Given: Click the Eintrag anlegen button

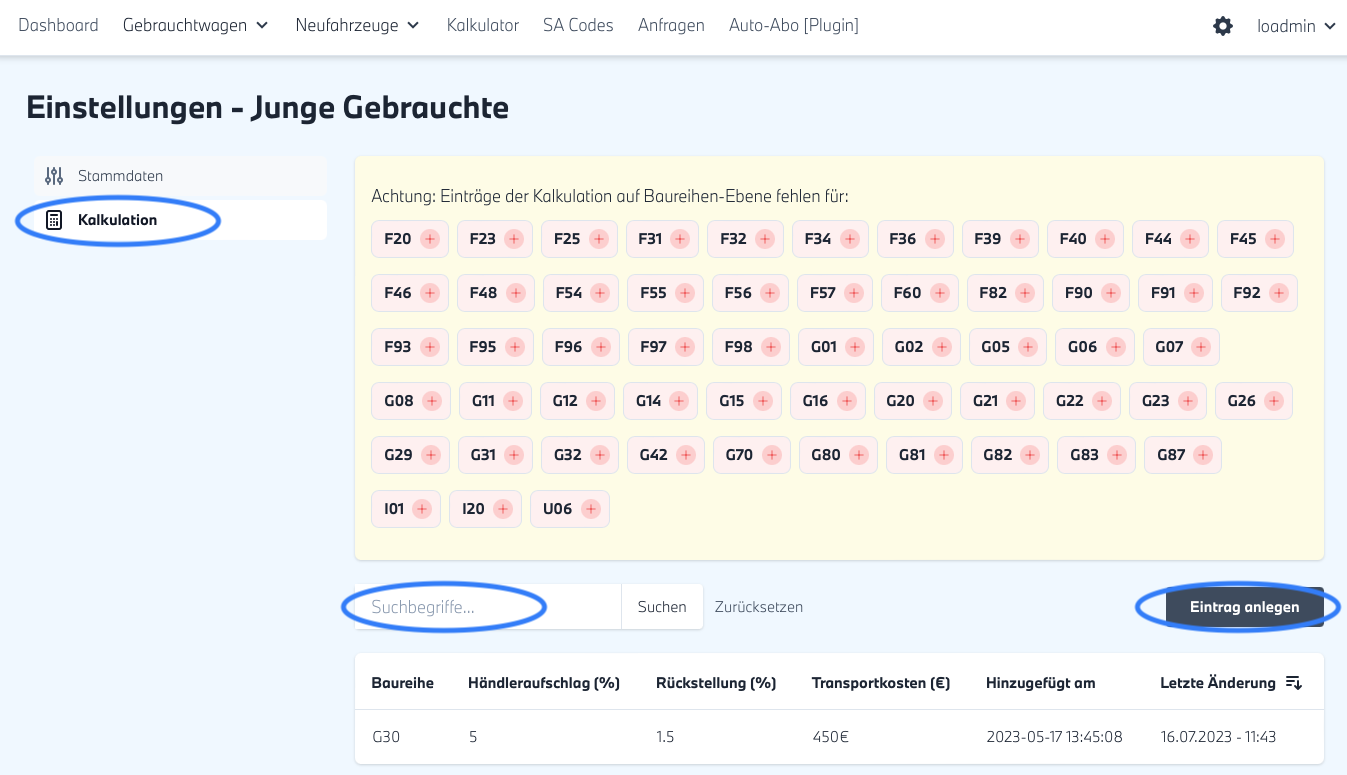Looking at the screenshot, I should 1244,607.
